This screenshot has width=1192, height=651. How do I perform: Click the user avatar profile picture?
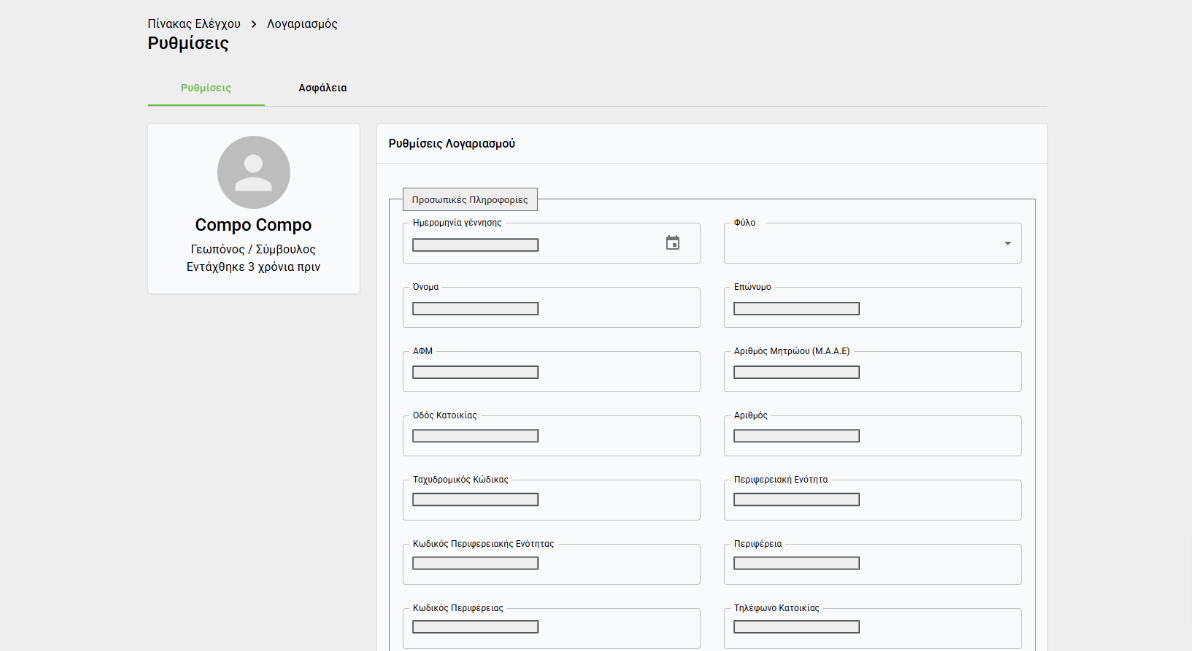(253, 172)
